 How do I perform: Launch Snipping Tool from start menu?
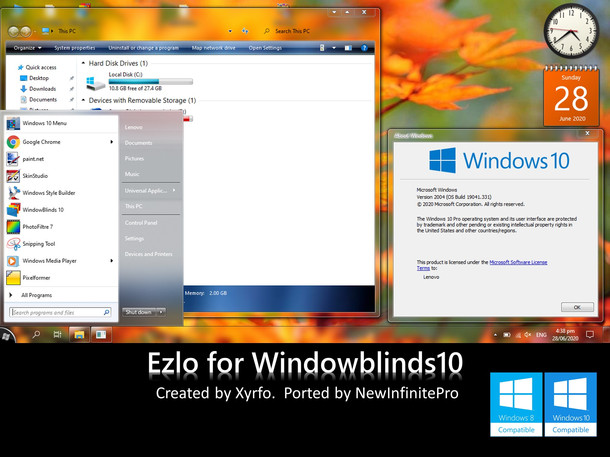(x=61, y=244)
